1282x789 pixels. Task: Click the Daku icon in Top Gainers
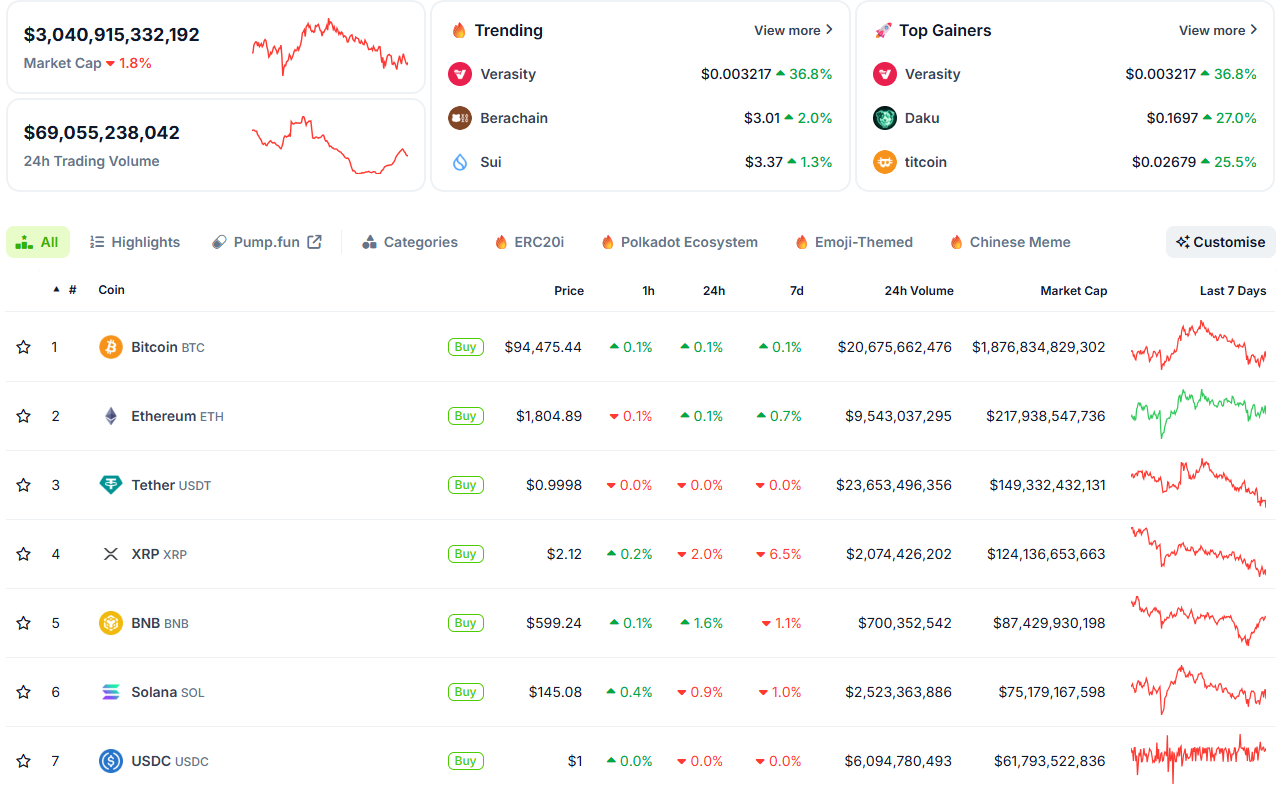pyautogui.click(x=885, y=118)
